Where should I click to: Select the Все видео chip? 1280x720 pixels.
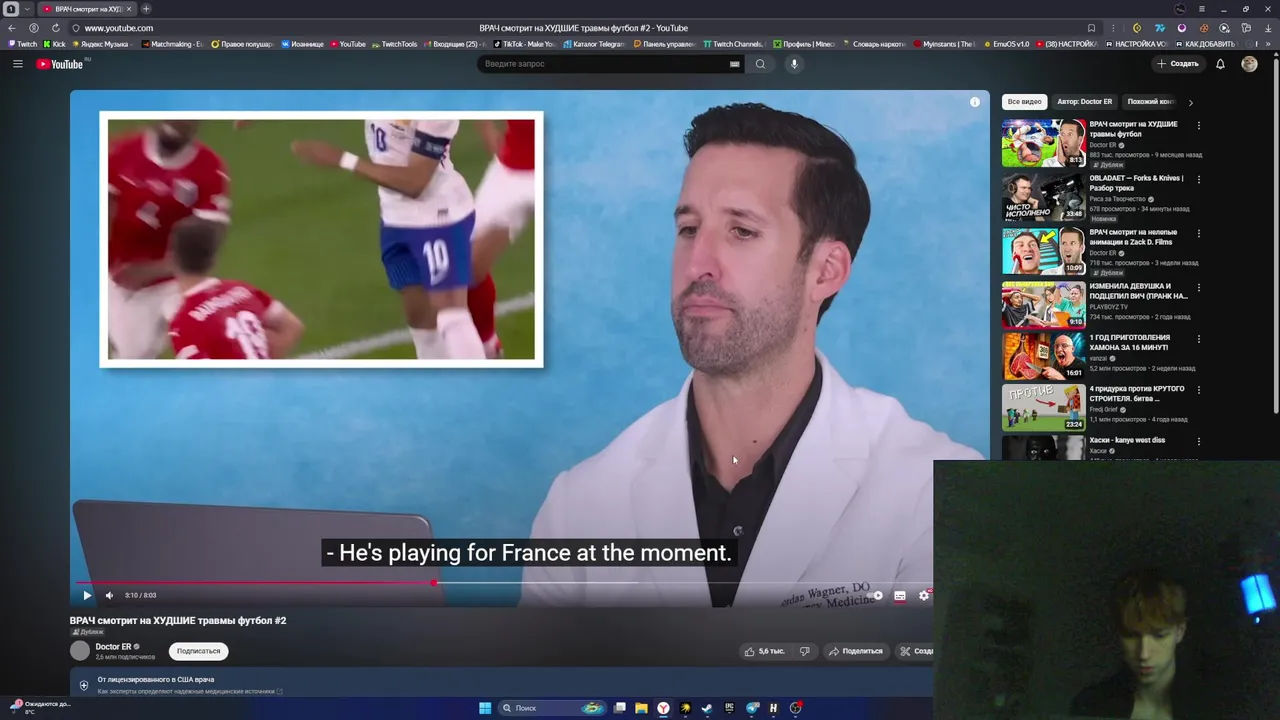tap(1024, 102)
